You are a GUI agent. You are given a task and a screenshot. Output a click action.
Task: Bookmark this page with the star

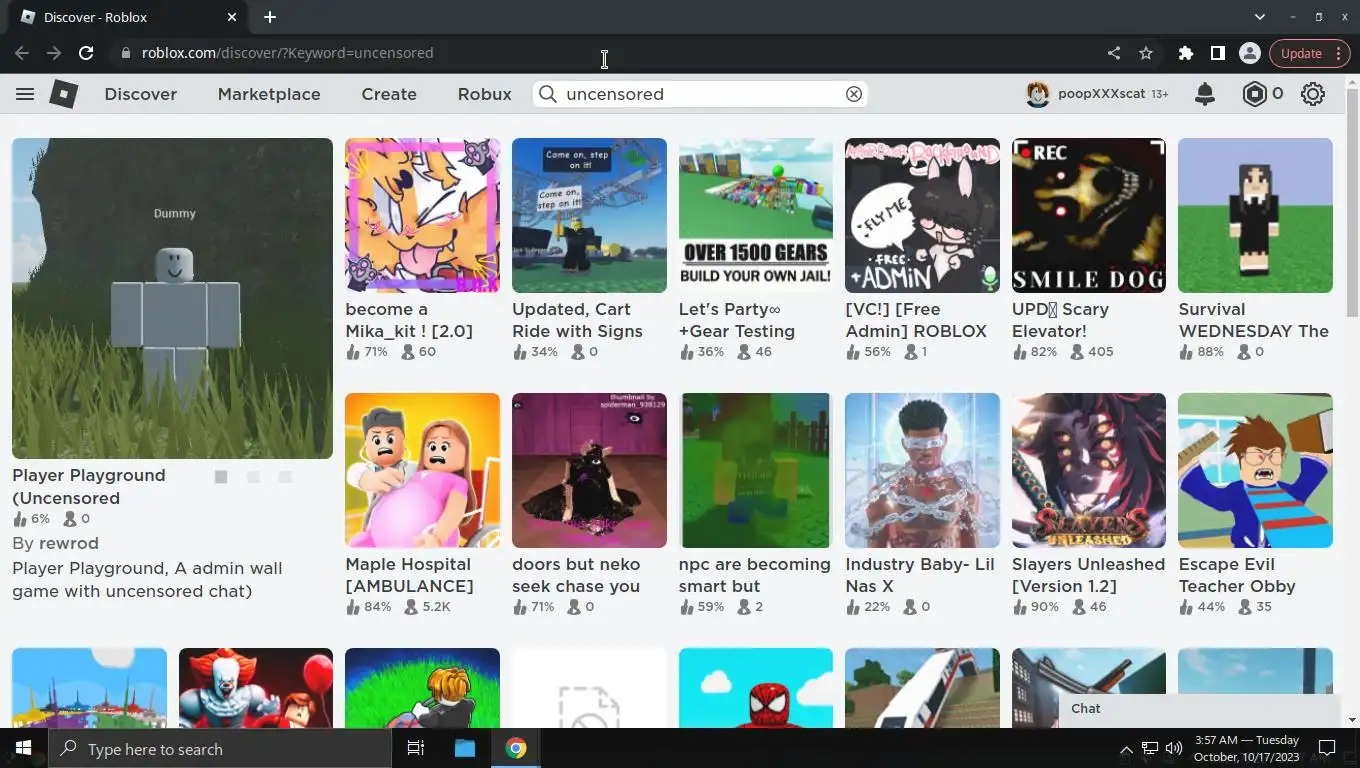[1146, 53]
